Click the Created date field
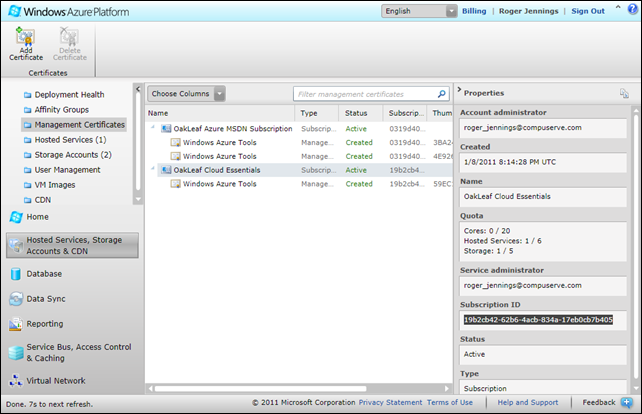This screenshot has width=642, height=414. 543,163
